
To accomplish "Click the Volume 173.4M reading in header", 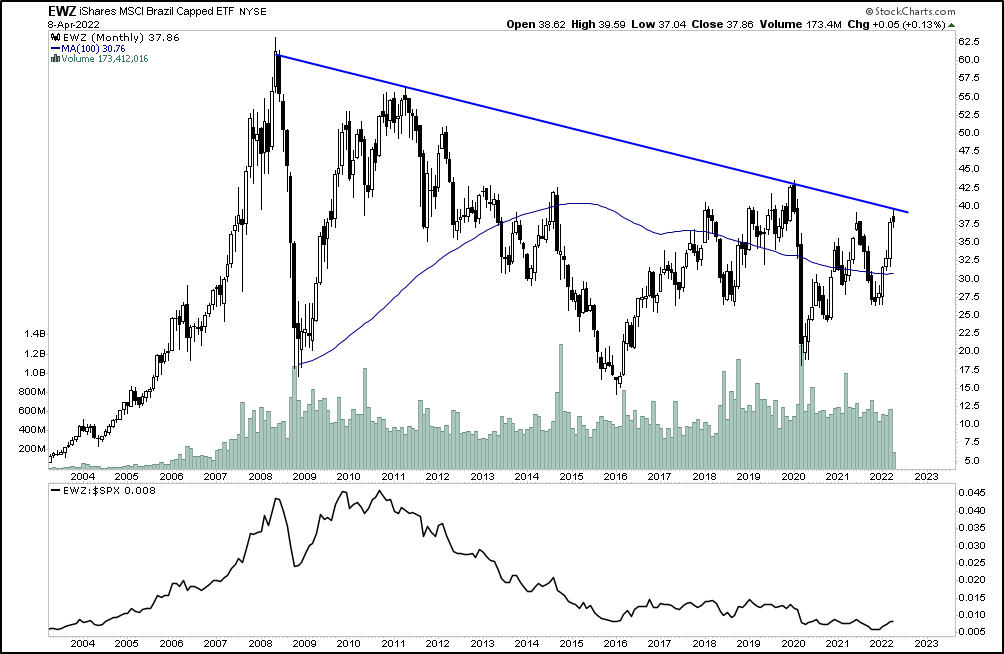I will (x=800, y=24).
